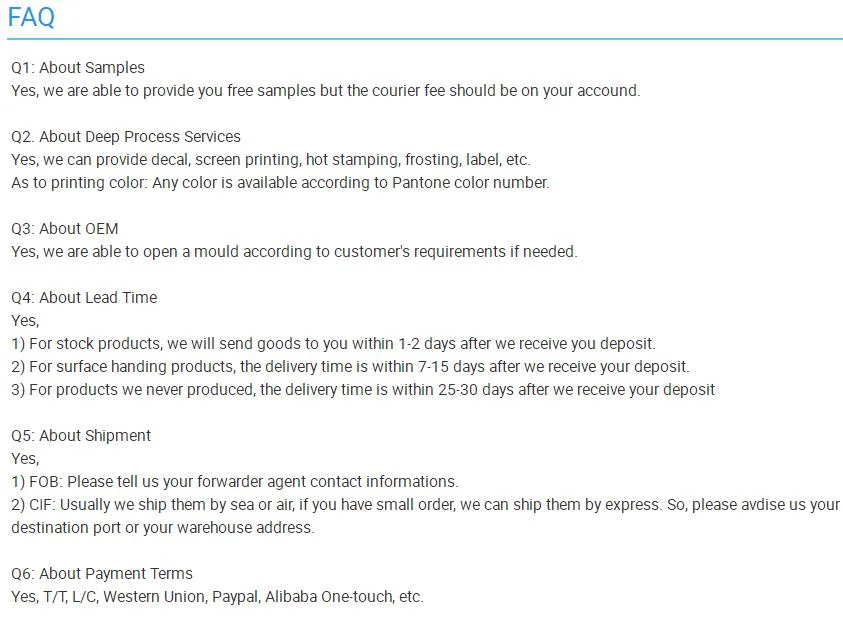Image resolution: width=843 pixels, height=626 pixels.
Task: Click the never produced 25-30 days line
Action: pos(363,390)
